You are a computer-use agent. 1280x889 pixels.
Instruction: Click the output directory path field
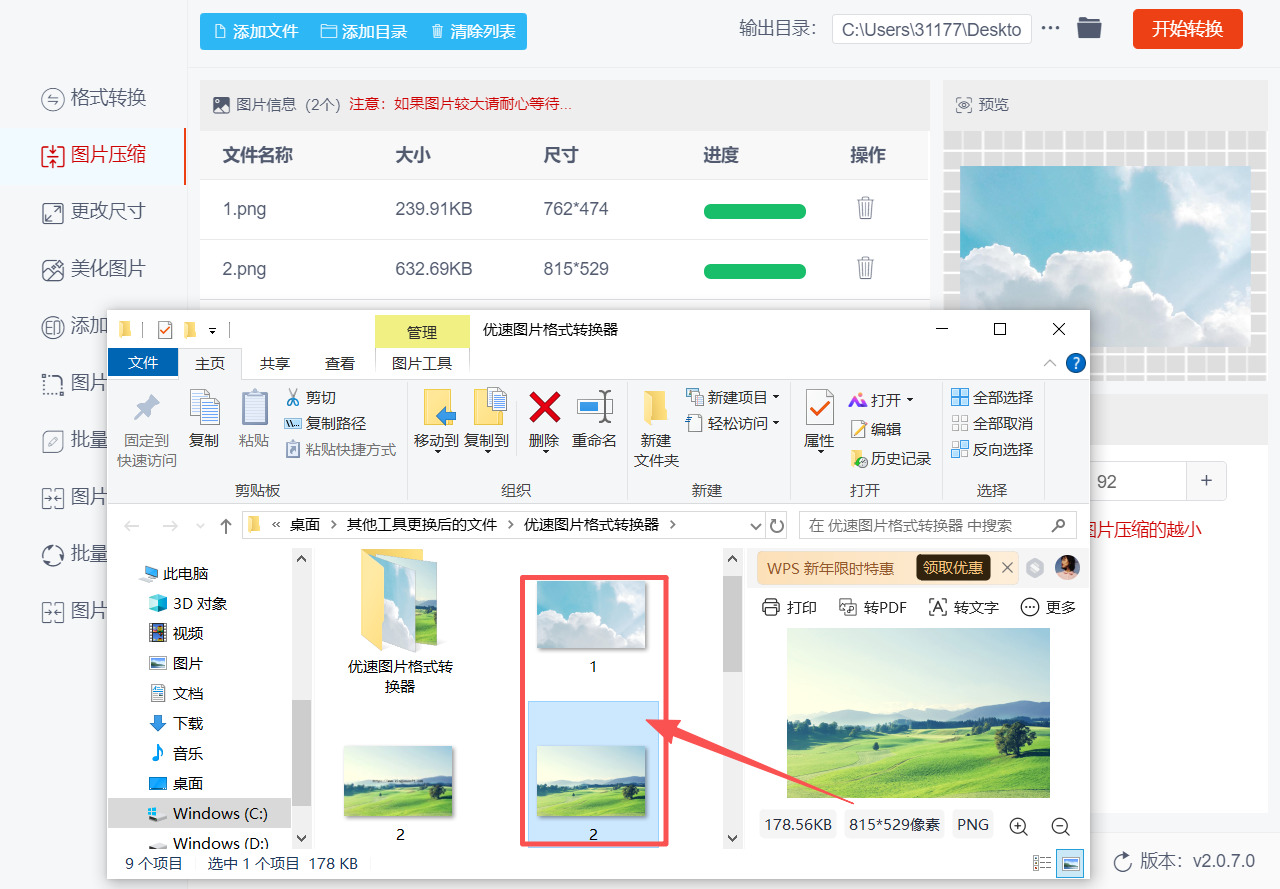[931, 29]
